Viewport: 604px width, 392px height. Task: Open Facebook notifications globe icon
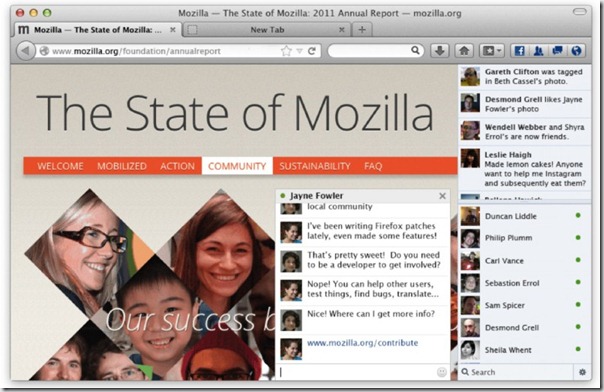click(576, 51)
